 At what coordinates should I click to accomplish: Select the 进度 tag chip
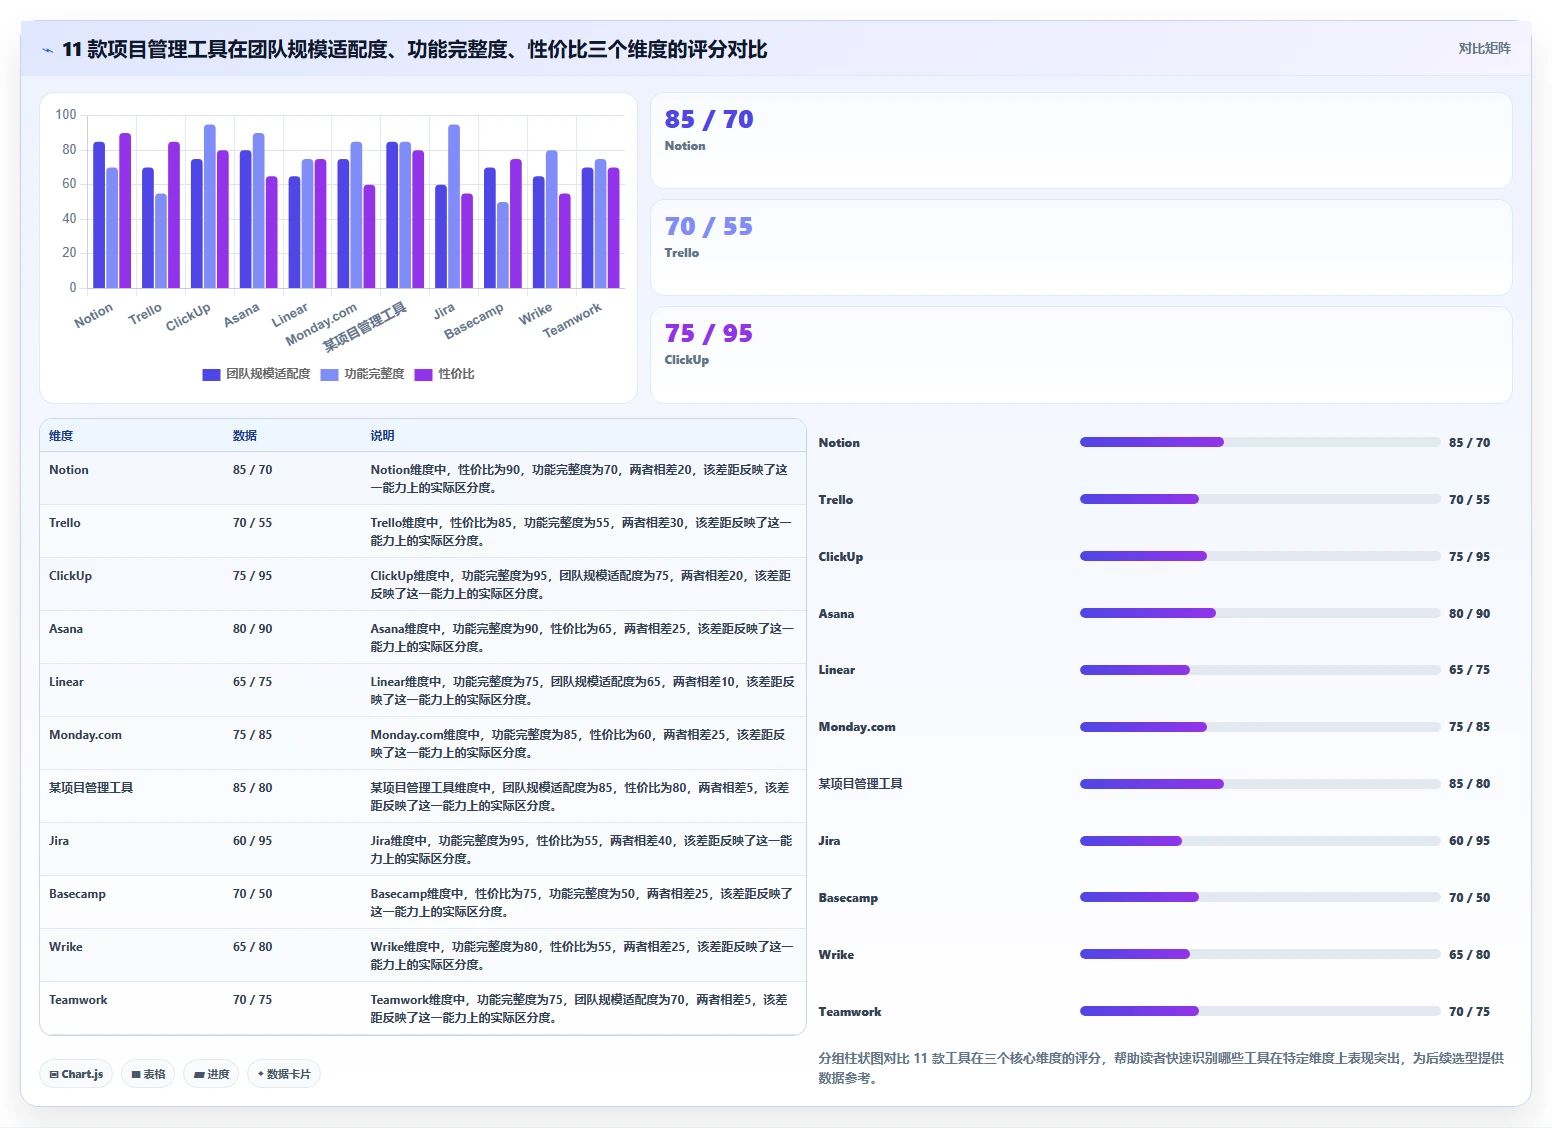(211, 1074)
